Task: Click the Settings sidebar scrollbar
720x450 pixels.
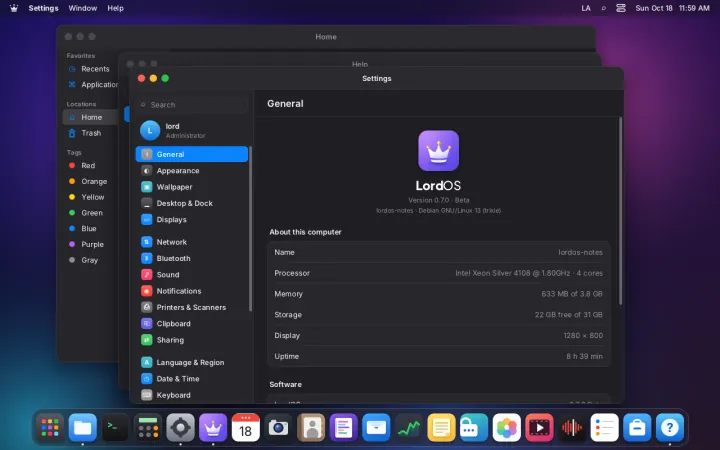Action: pos(250,229)
